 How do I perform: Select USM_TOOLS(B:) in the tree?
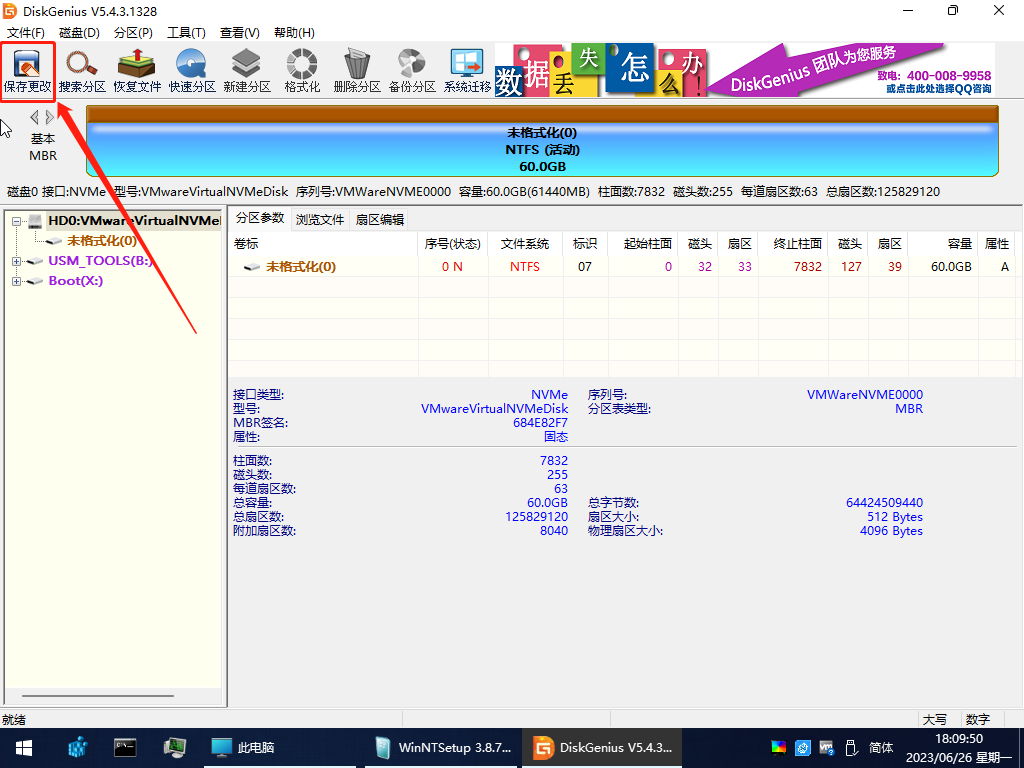click(100, 261)
